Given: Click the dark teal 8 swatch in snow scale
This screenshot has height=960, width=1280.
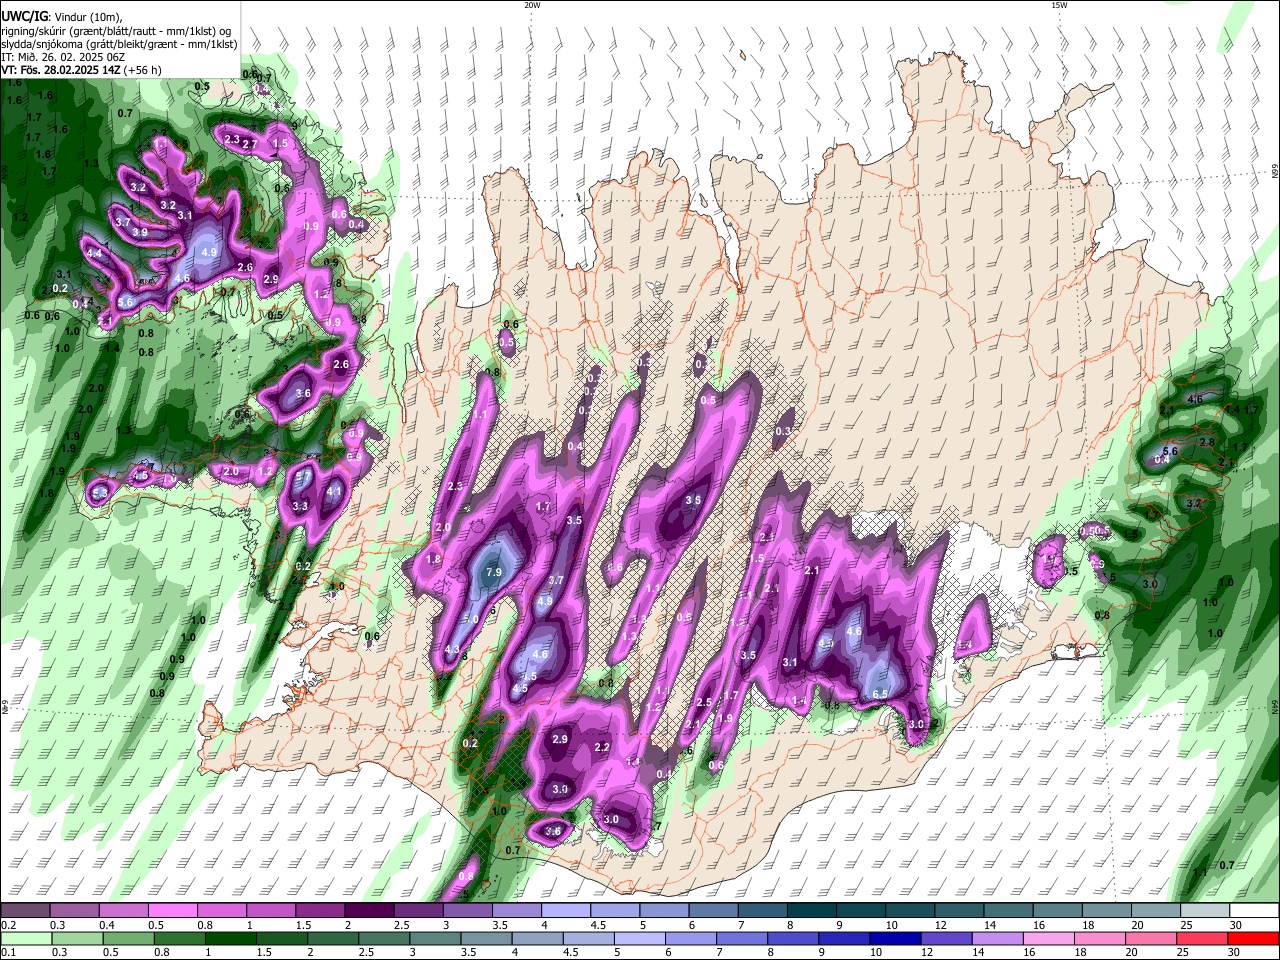Looking at the screenshot, I should point(811,911).
